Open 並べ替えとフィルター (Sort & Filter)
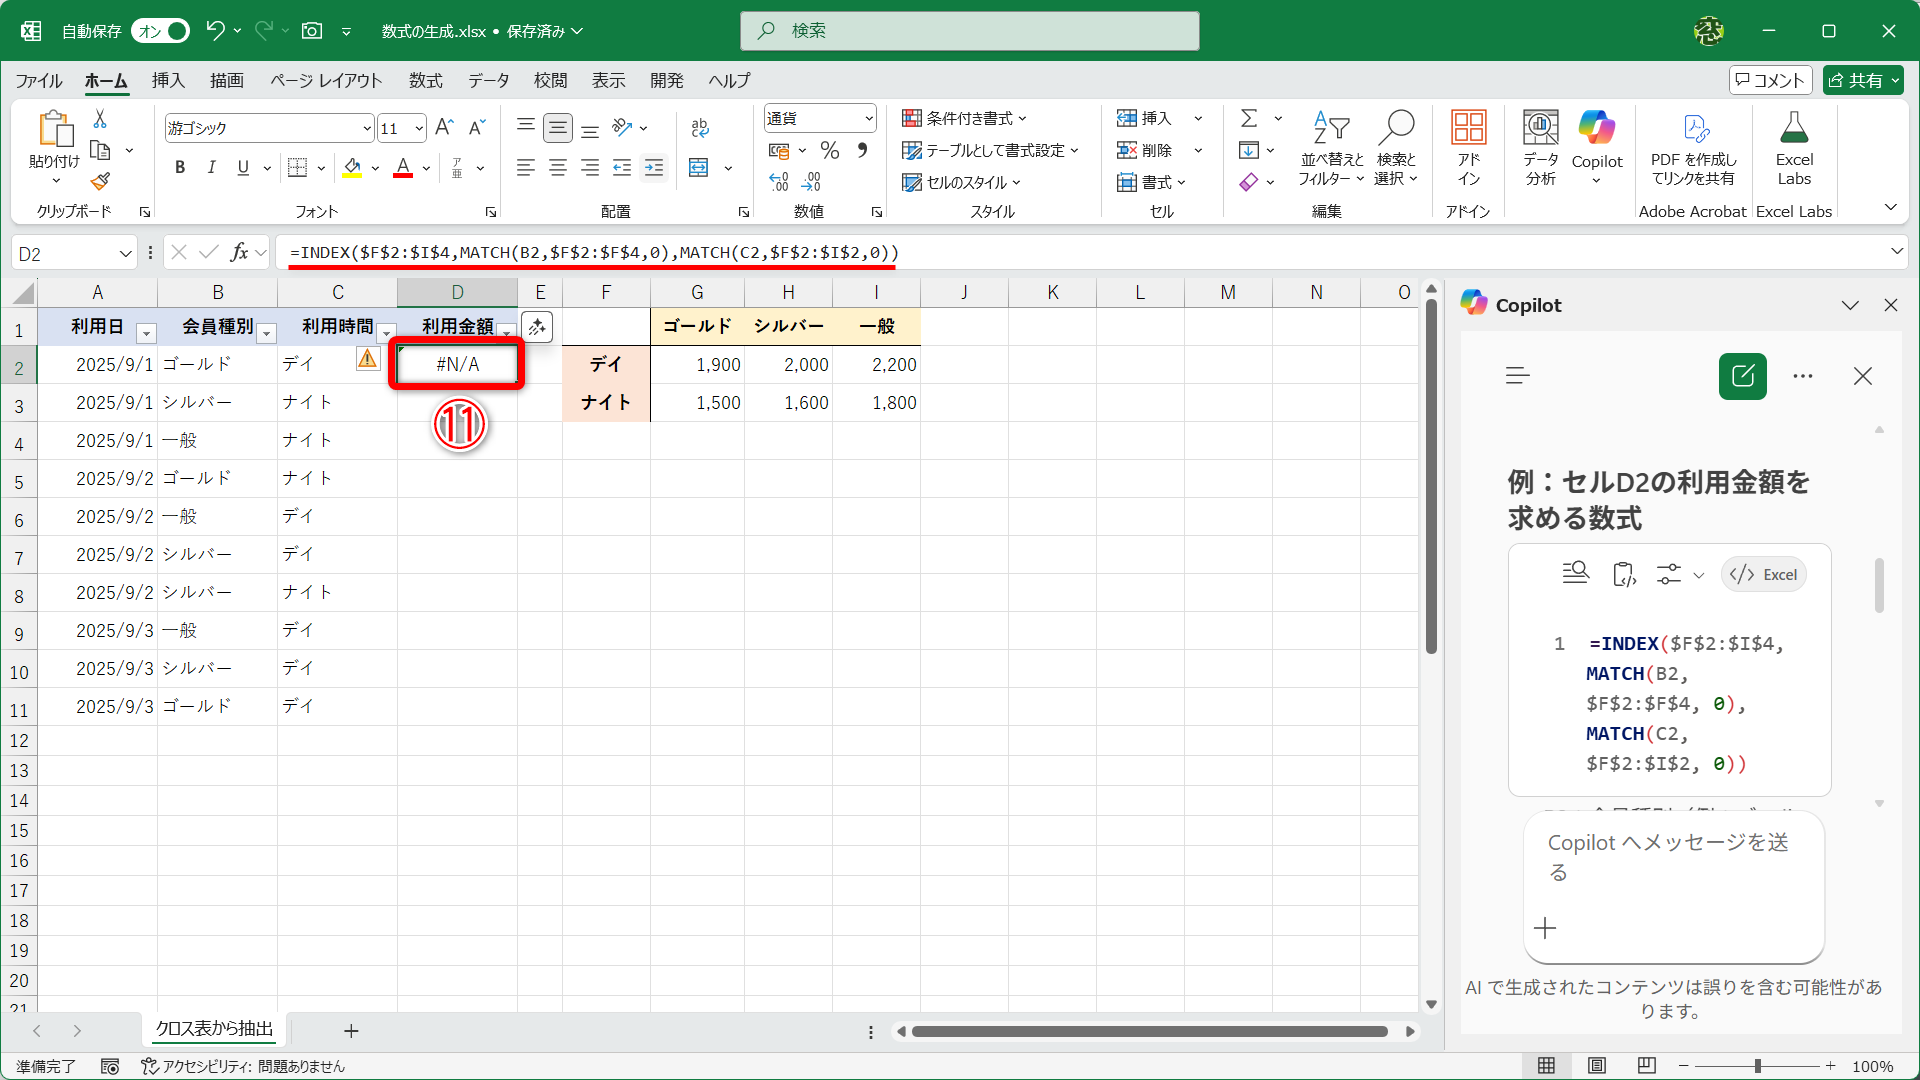Image resolution: width=1920 pixels, height=1080 pixels. (x=1331, y=150)
